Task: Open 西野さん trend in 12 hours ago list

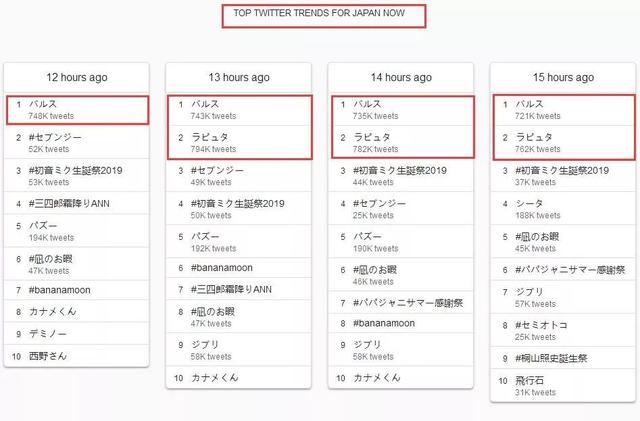Action: coord(50,355)
